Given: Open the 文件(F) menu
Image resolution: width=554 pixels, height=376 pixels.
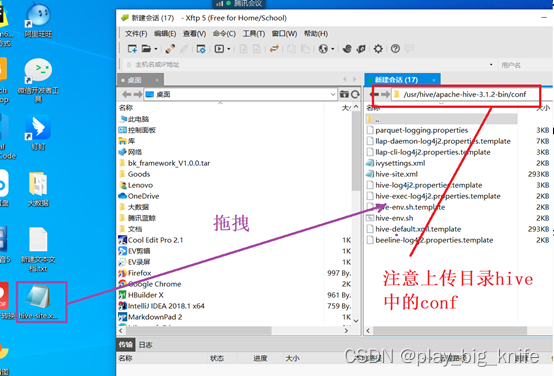Looking at the screenshot, I should coord(136,34).
